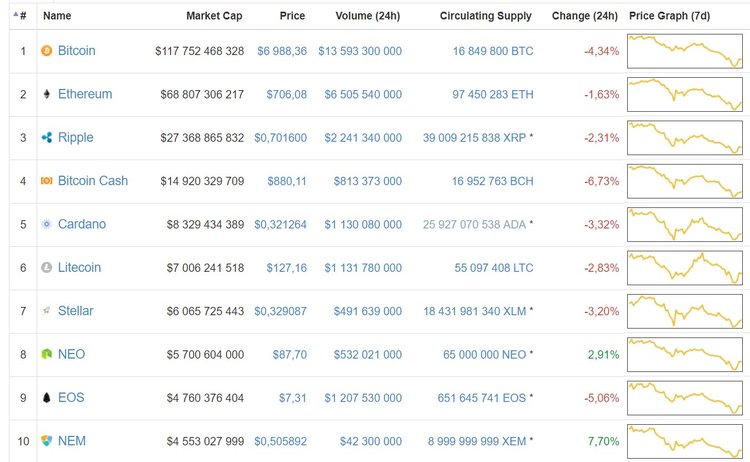Sort by Change (24h) column header
The width and height of the screenshot is (750, 462).
click(x=584, y=16)
